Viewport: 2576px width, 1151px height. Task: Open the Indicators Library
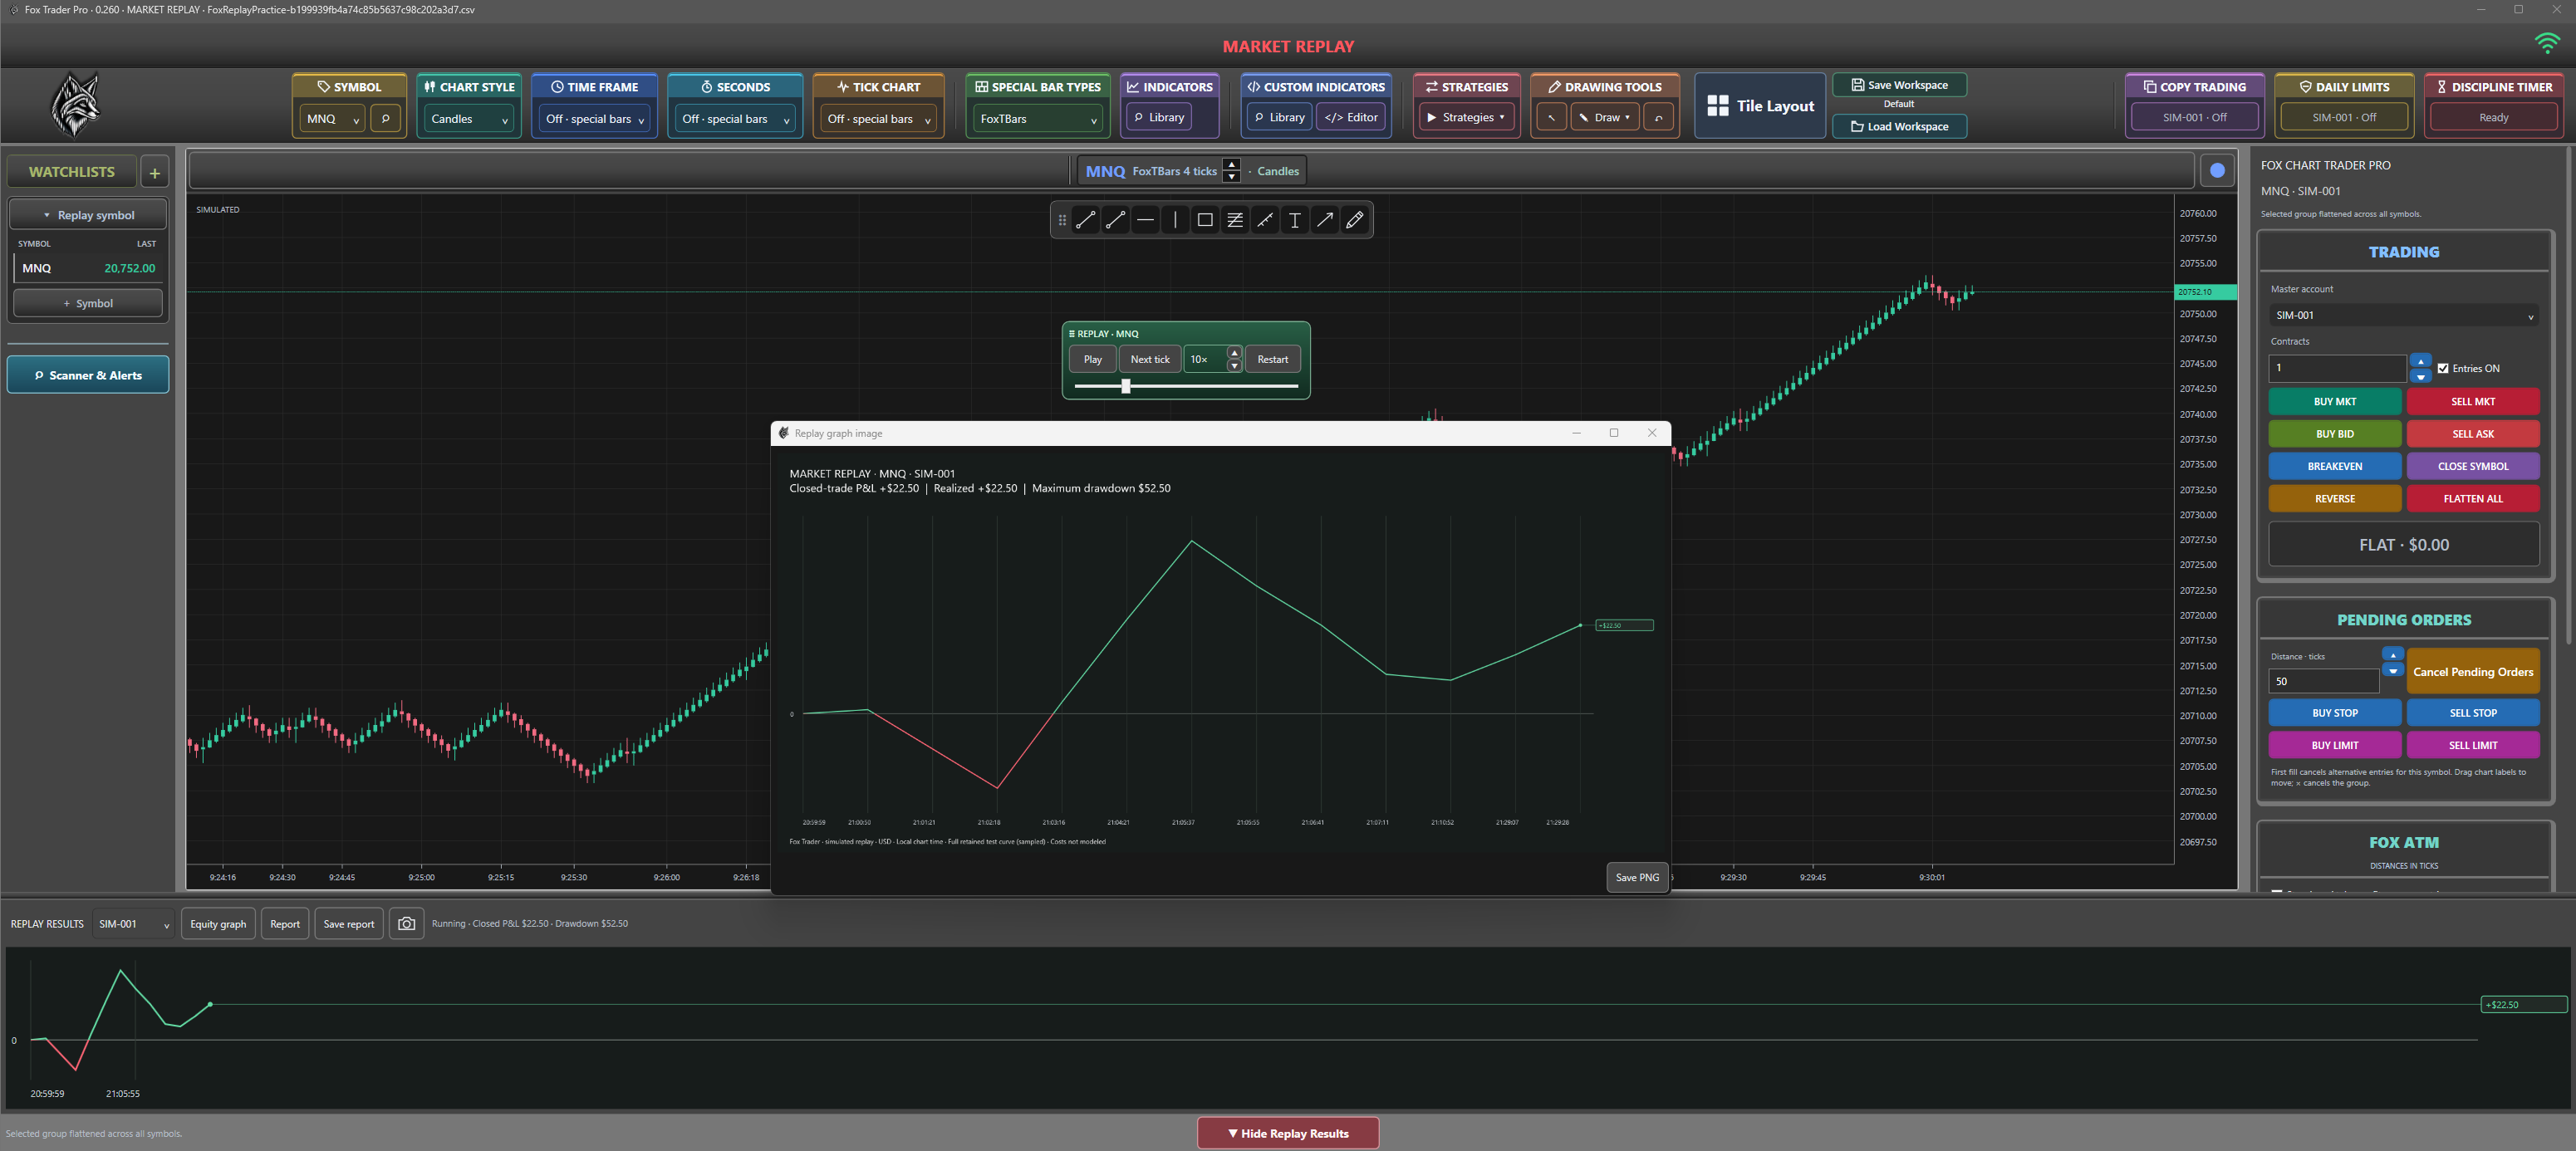(x=1159, y=118)
